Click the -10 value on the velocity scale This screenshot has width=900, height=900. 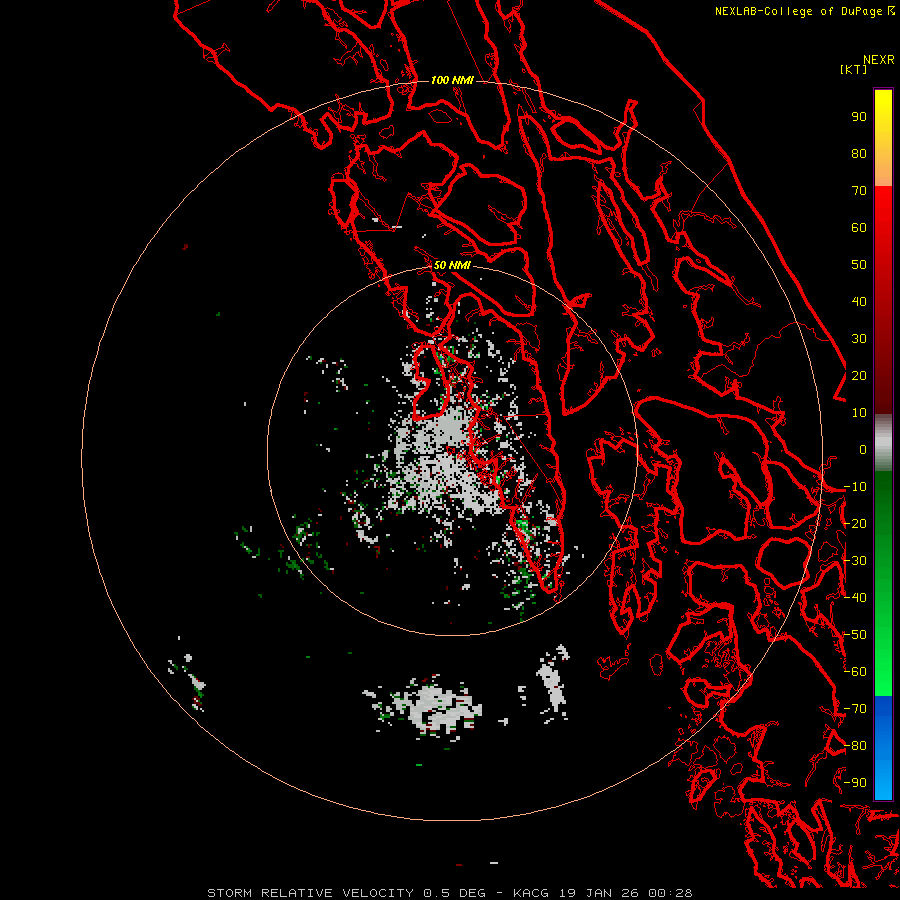856,487
